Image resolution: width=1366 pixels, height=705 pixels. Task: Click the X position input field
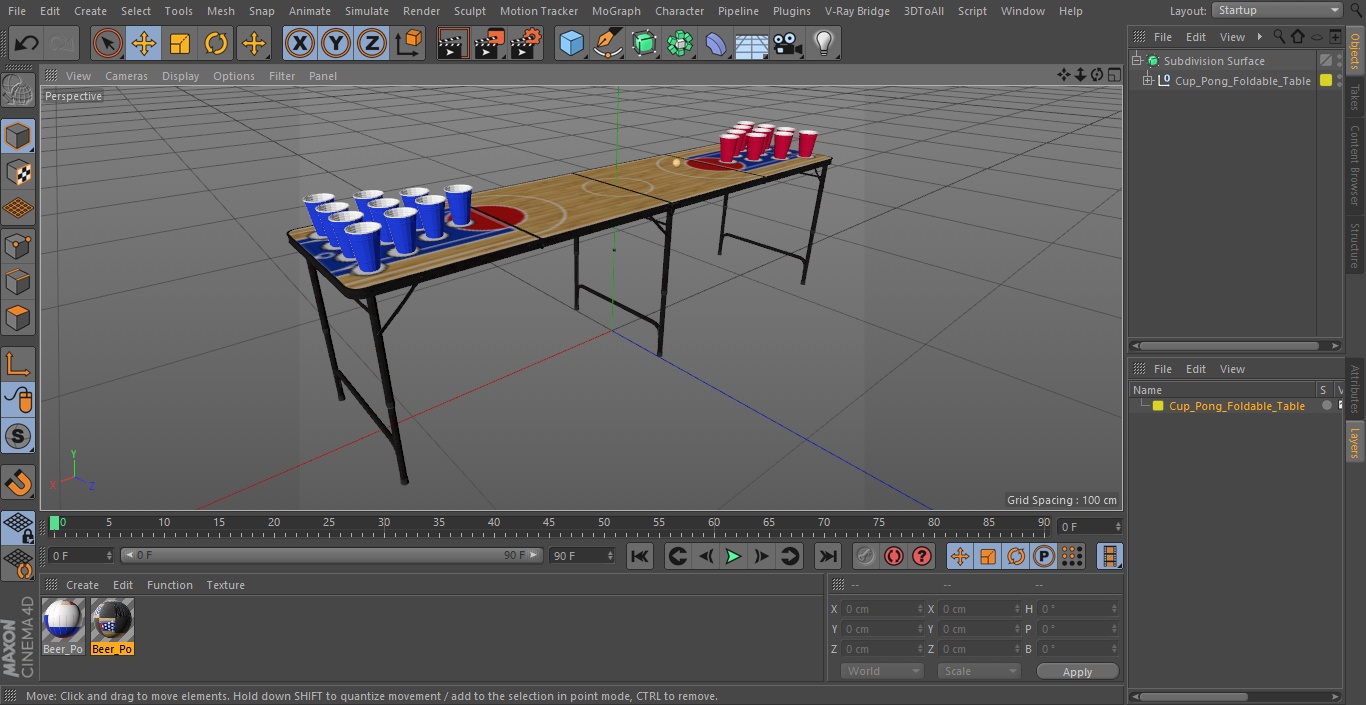(883, 609)
